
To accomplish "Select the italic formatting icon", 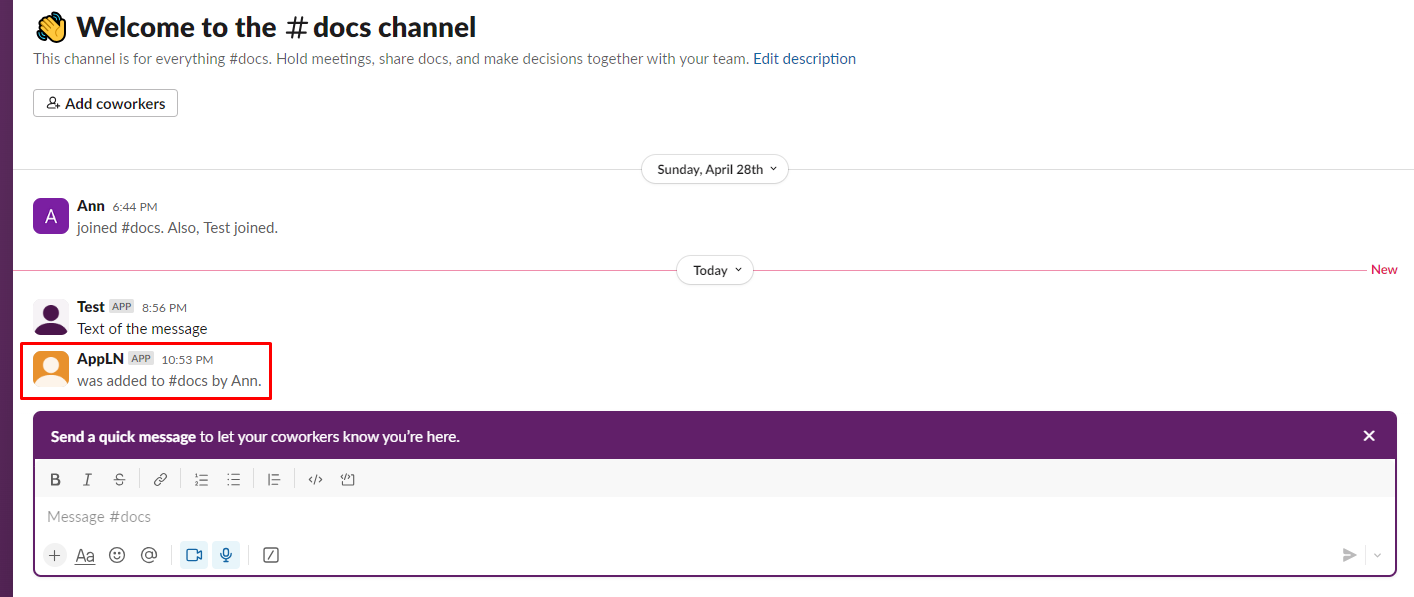I will (87, 479).
